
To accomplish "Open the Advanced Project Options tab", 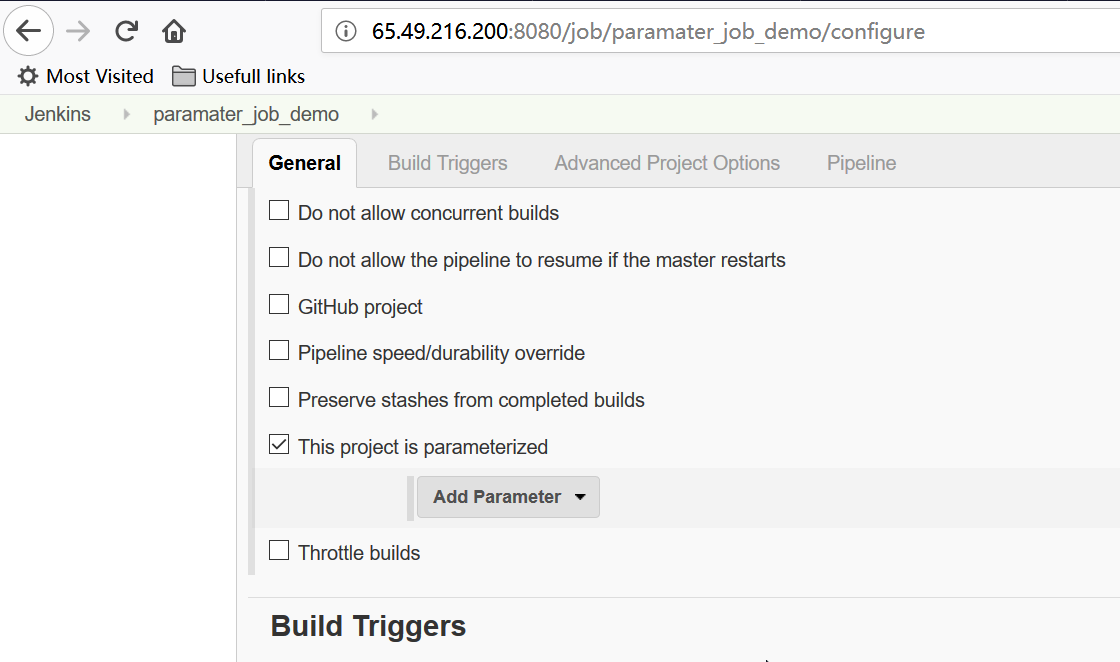I will pyautogui.click(x=666, y=162).
